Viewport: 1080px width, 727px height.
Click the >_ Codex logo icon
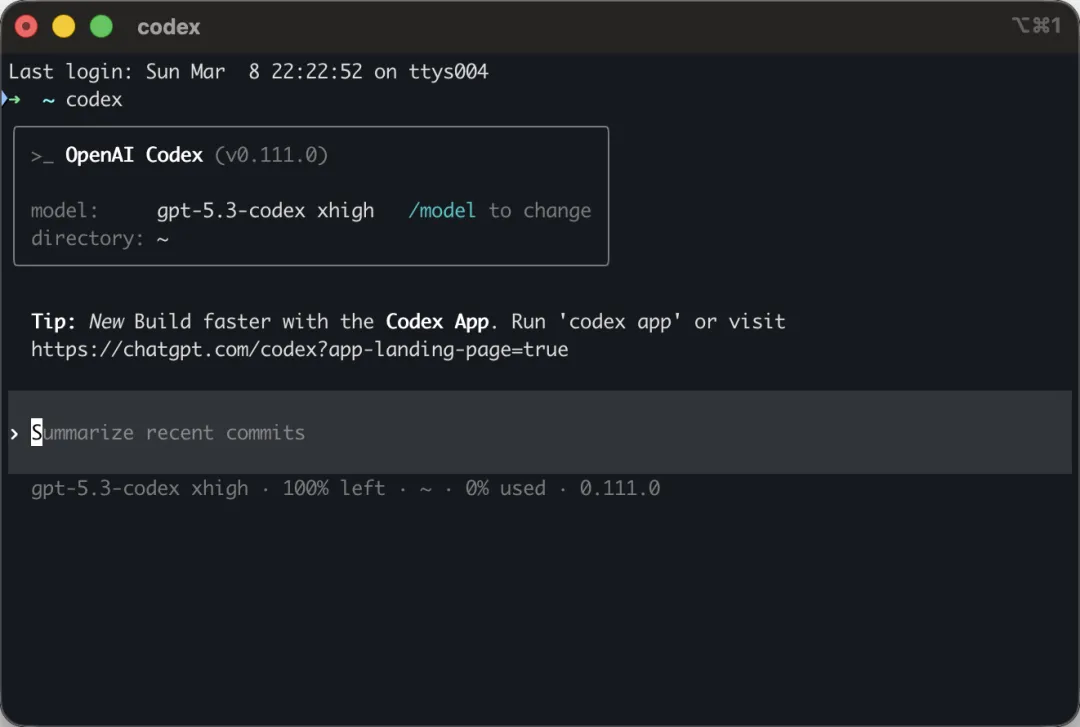pyautogui.click(x=41, y=156)
